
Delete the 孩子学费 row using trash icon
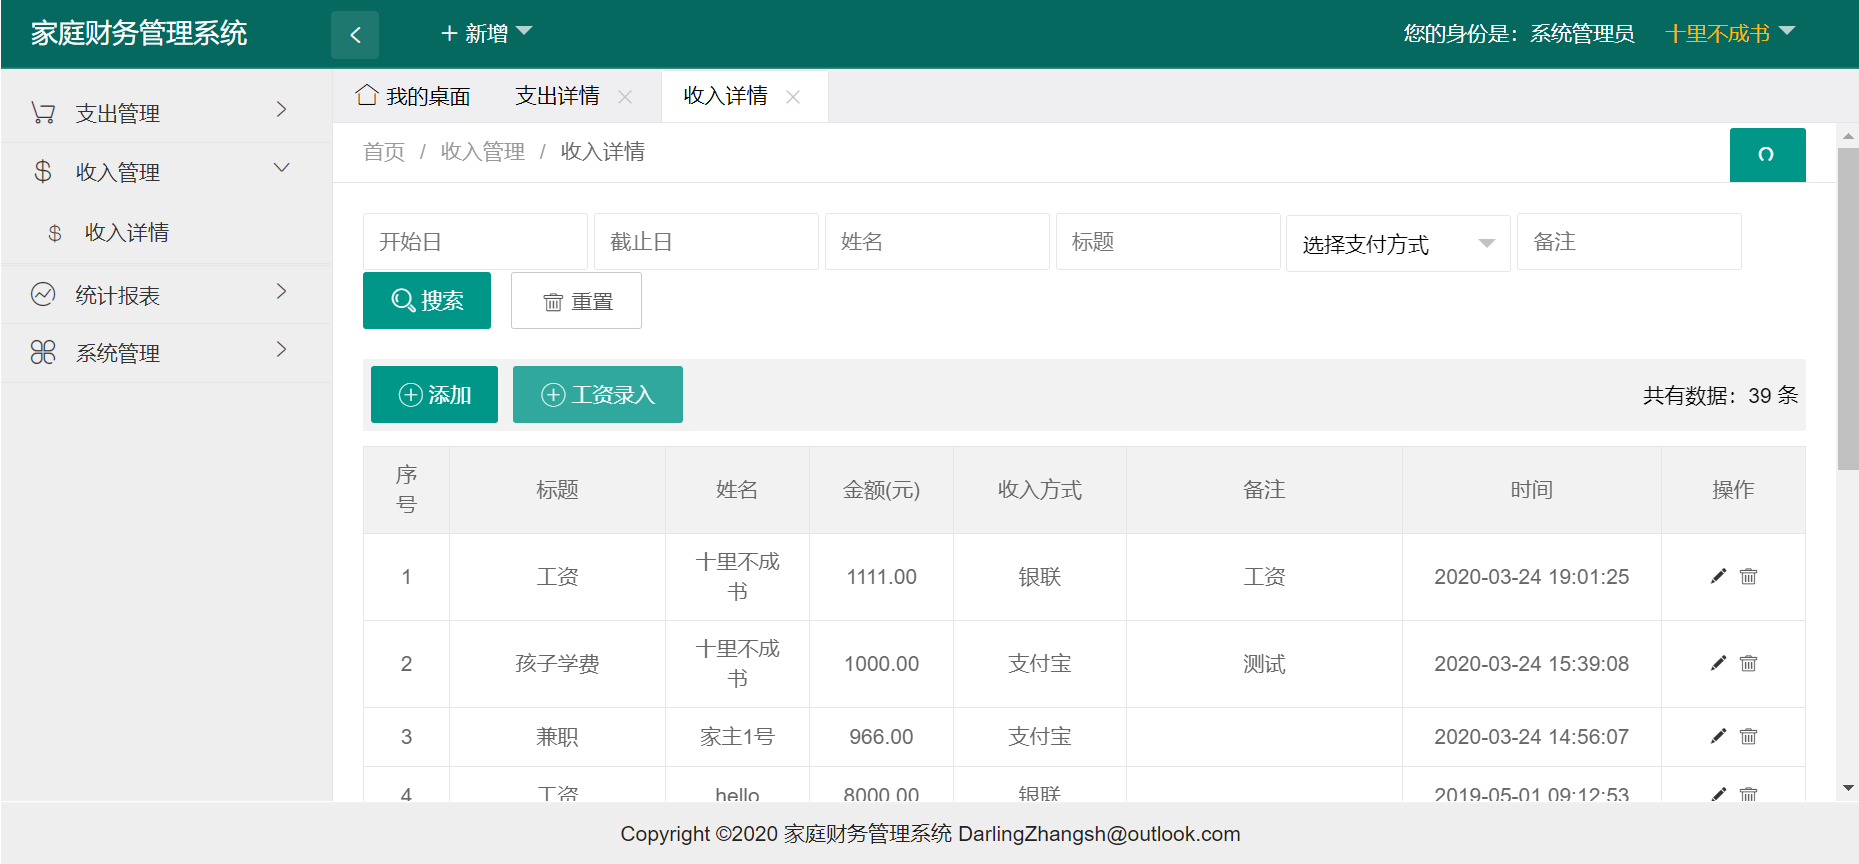tap(1748, 663)
